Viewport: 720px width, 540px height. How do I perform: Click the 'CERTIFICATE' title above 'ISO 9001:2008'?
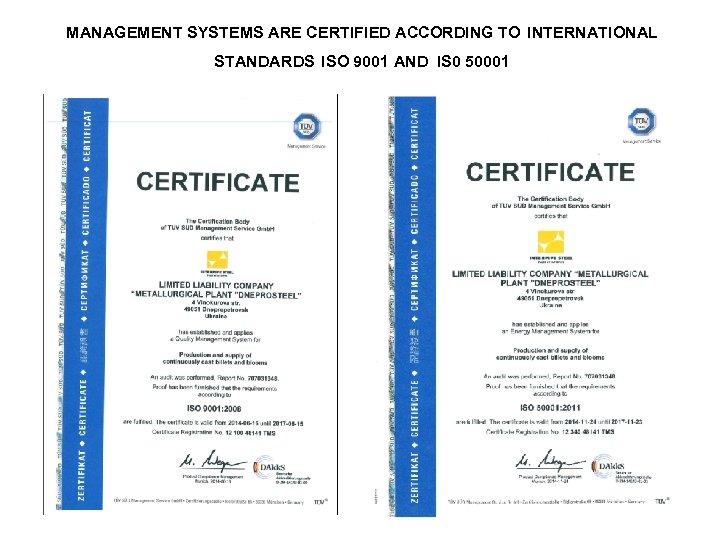(218, 182)
